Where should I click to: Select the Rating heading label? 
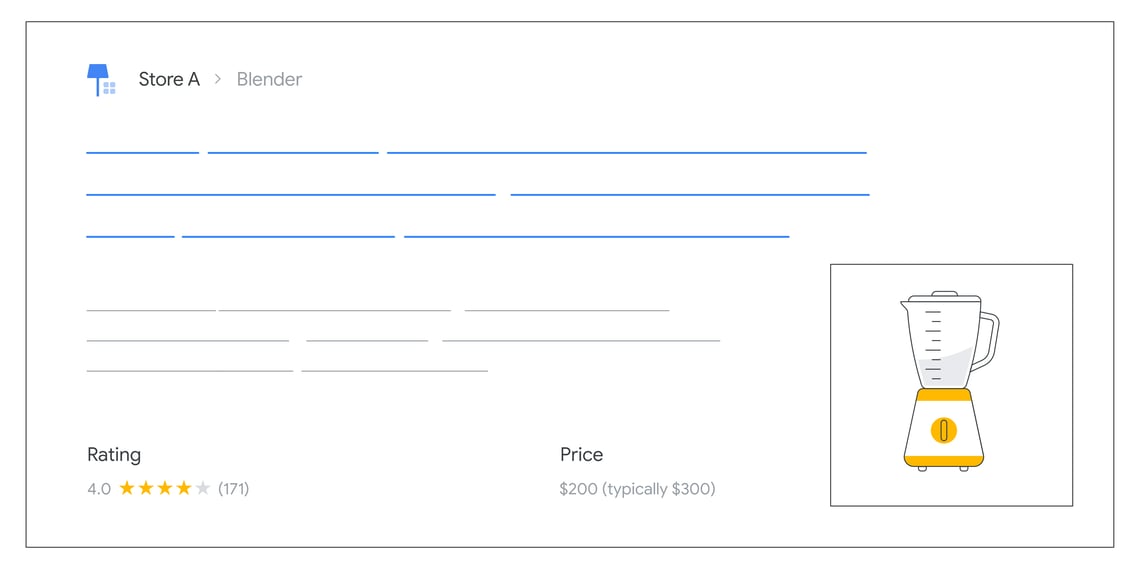114,455
